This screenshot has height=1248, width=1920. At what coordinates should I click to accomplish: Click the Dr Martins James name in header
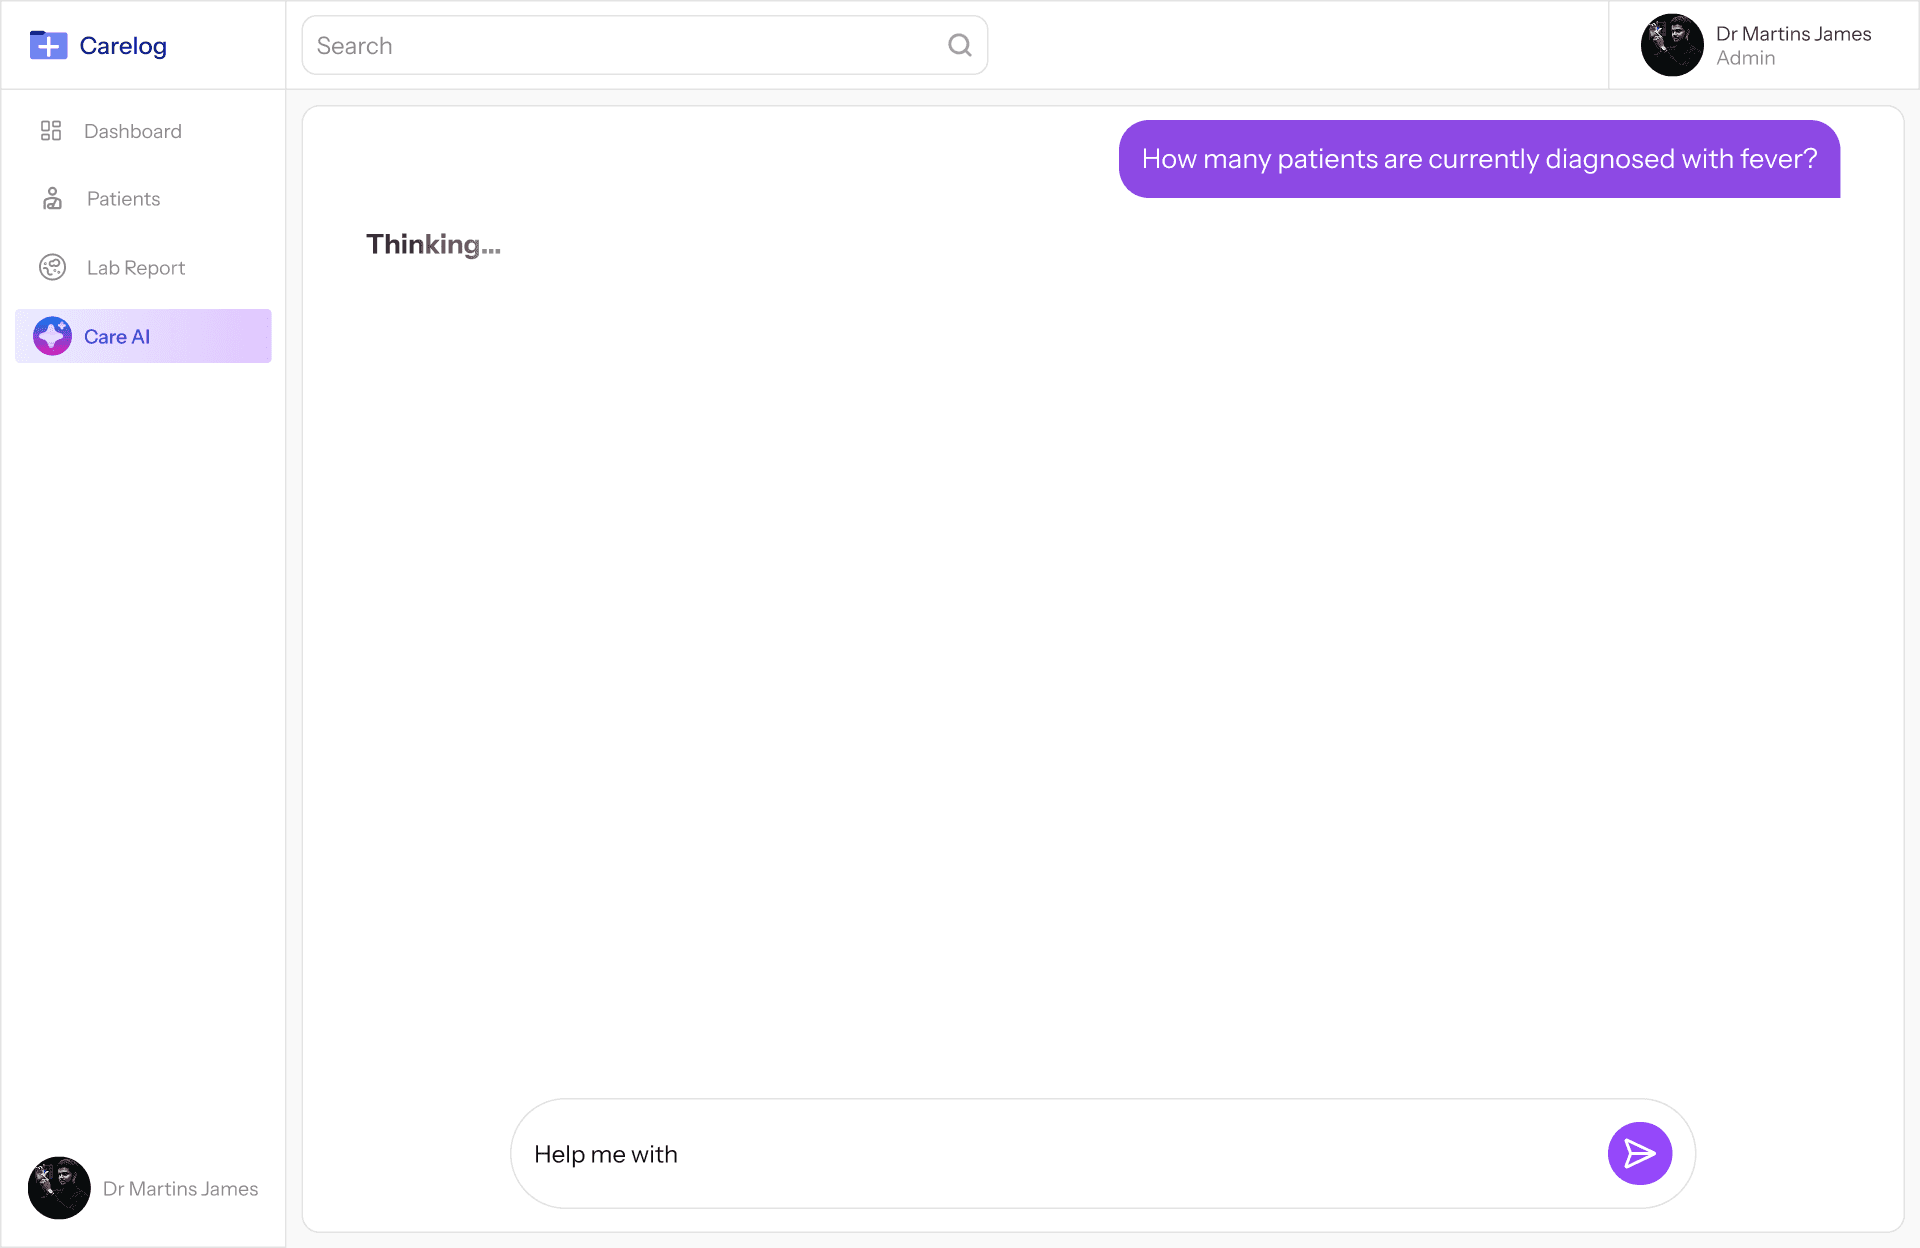pos(1793,34)
